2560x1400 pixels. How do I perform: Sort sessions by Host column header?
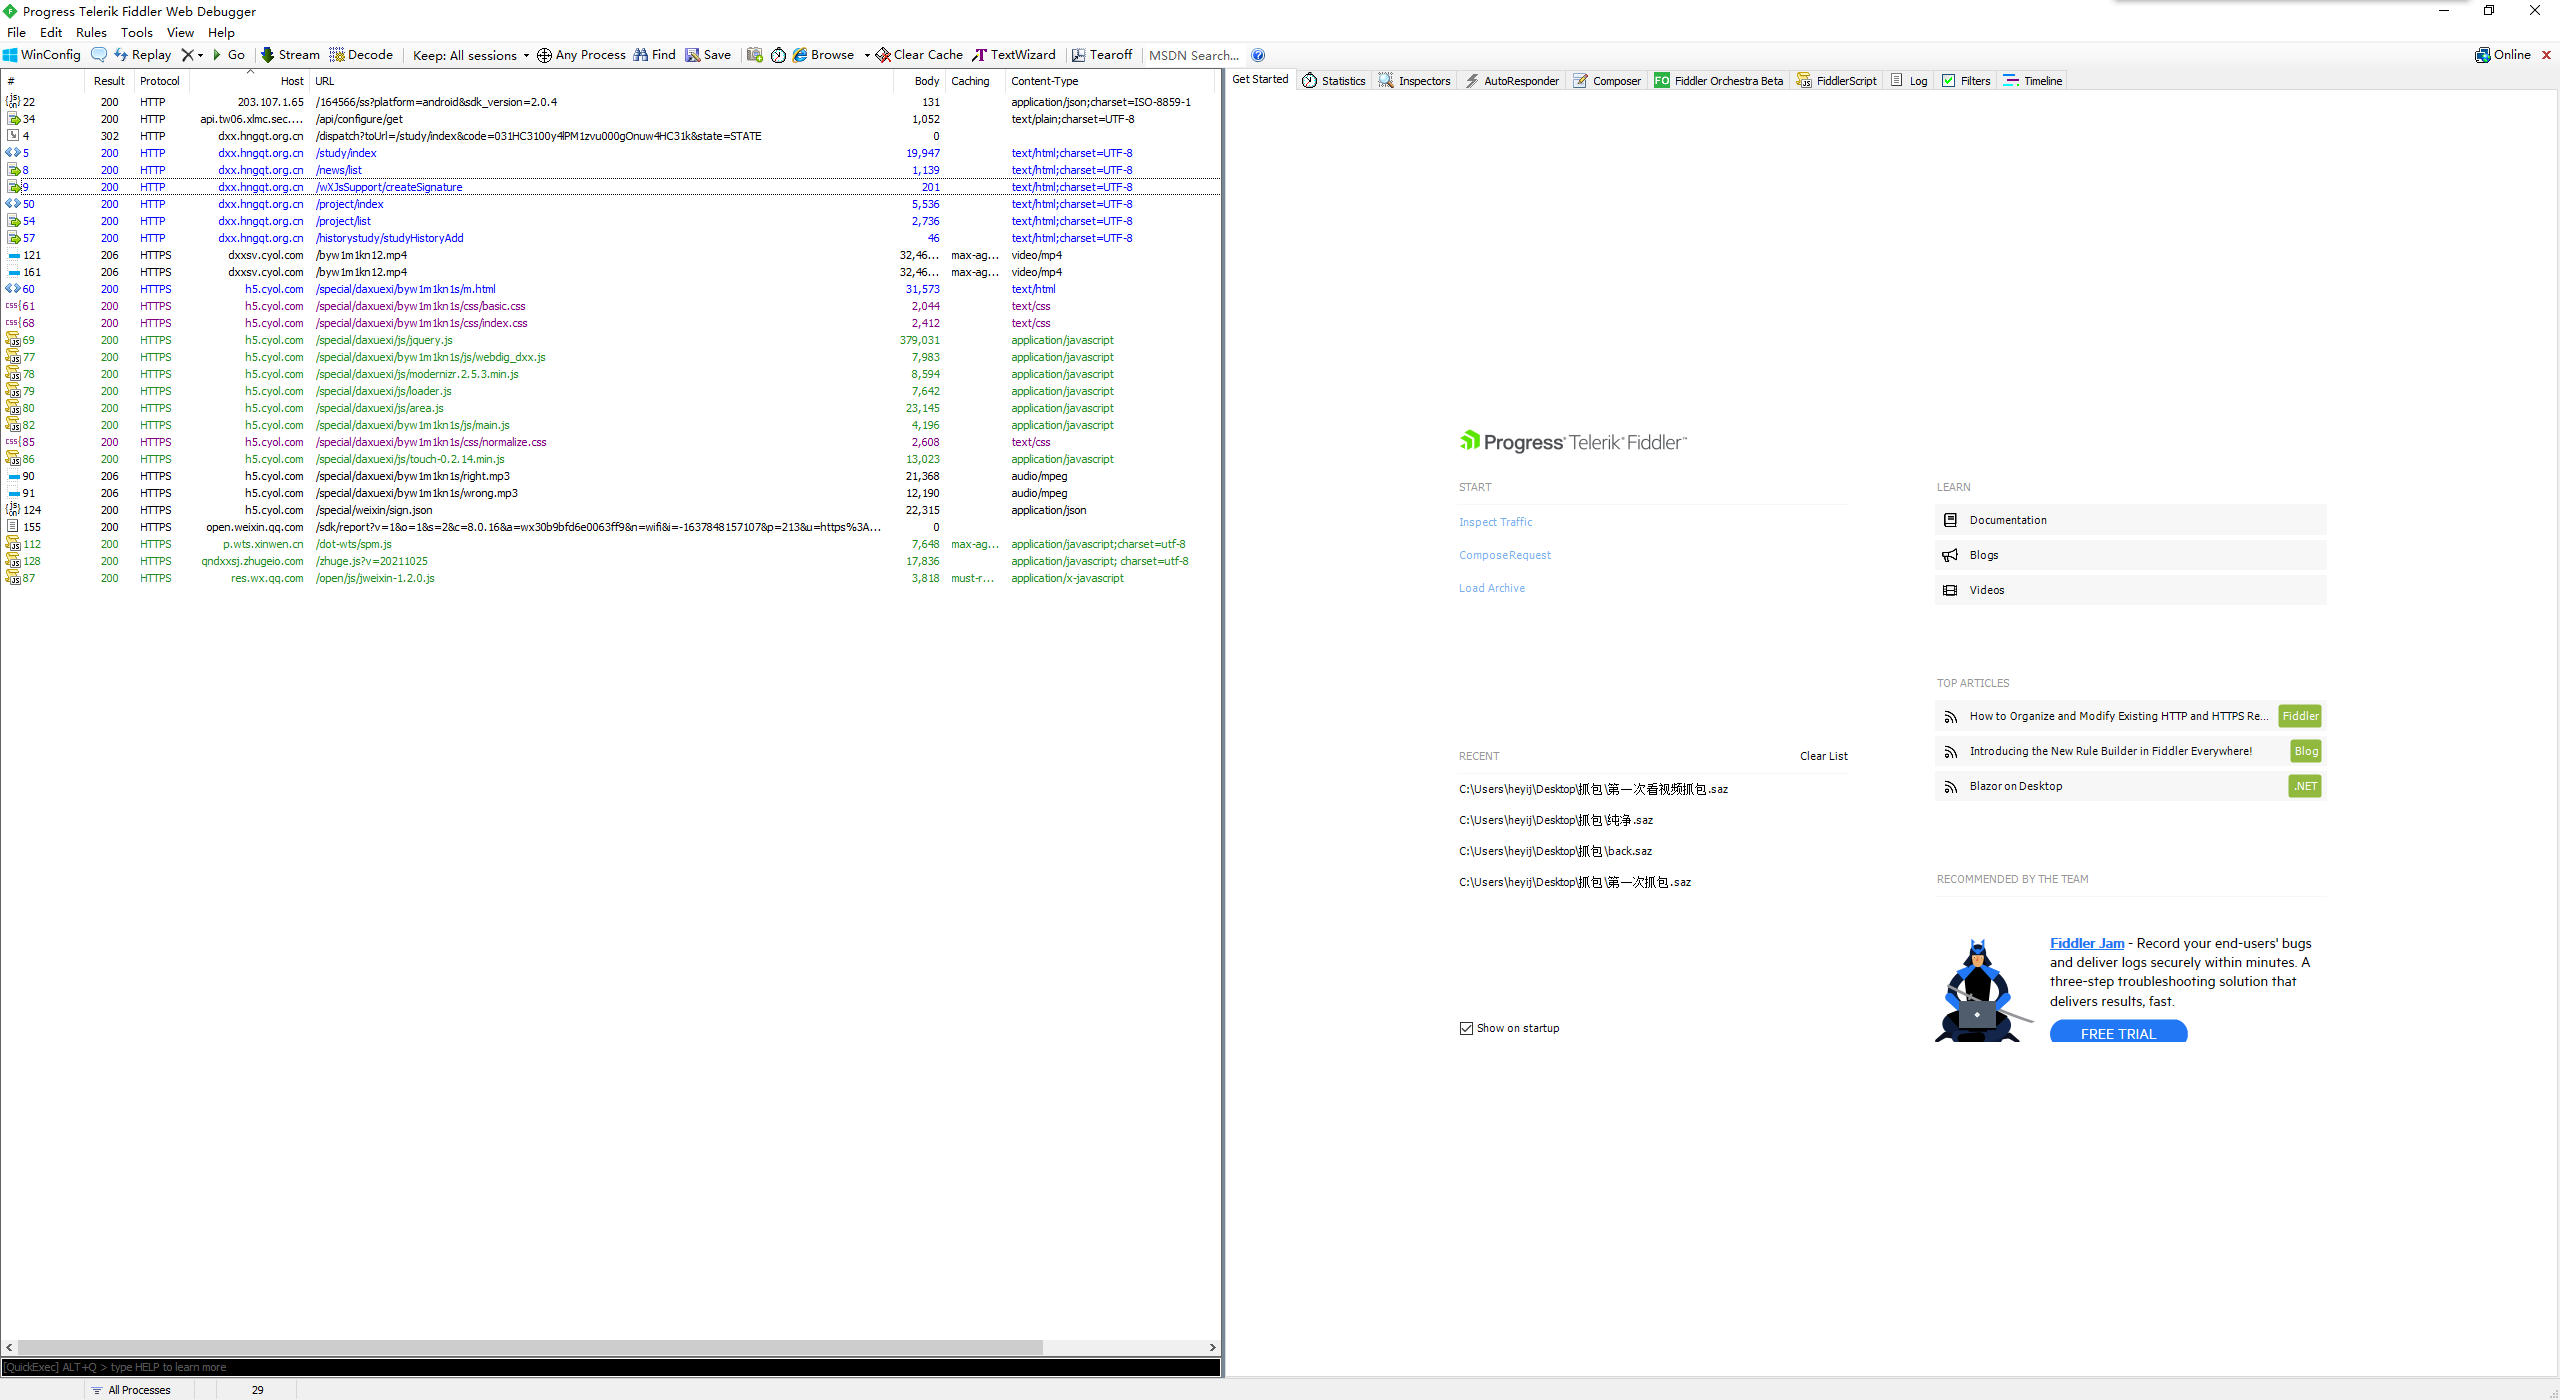click(x=250, y=81)
